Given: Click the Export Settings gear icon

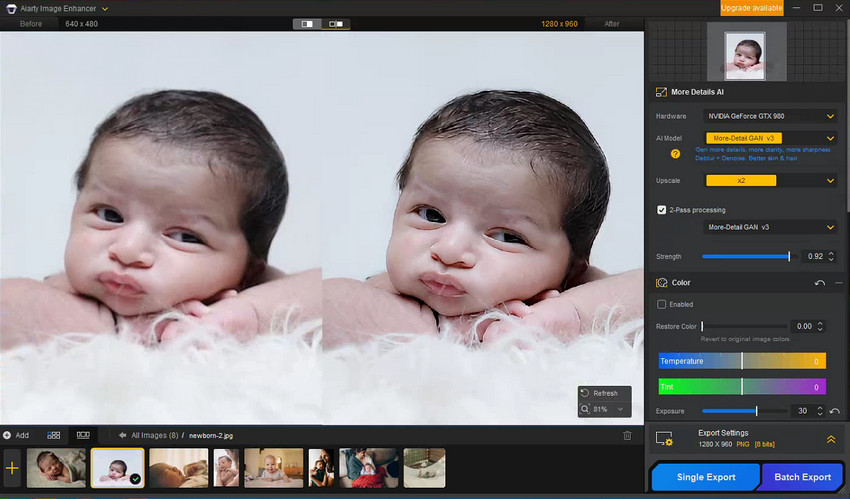Looking at the screenshot, I should point(664,439).
